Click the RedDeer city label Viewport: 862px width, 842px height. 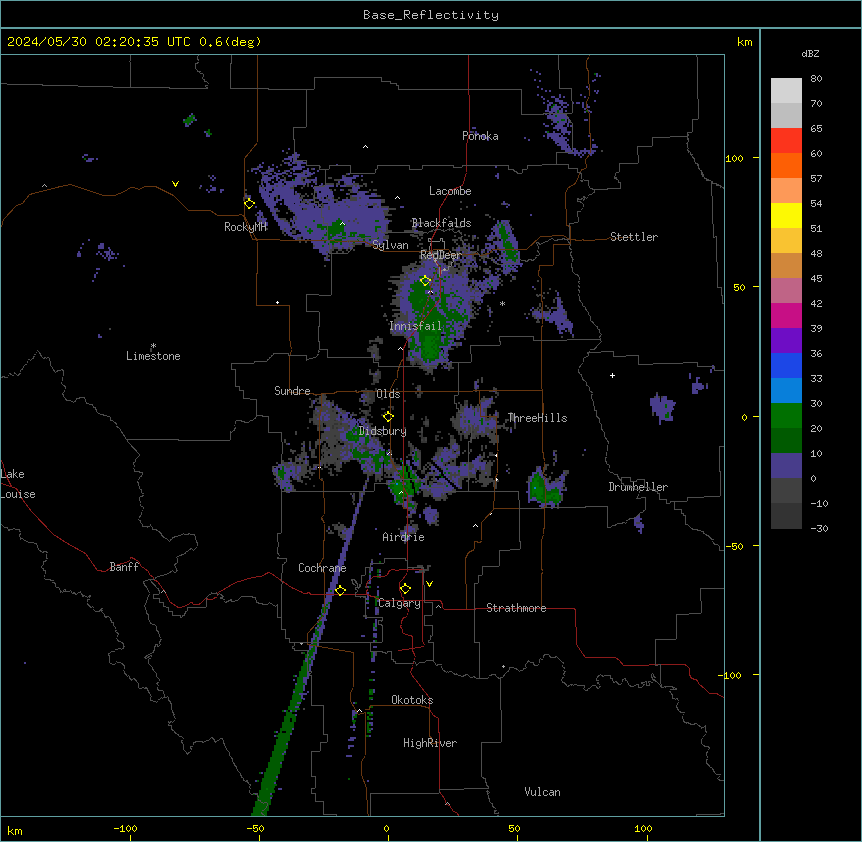(x=441, y=255)
